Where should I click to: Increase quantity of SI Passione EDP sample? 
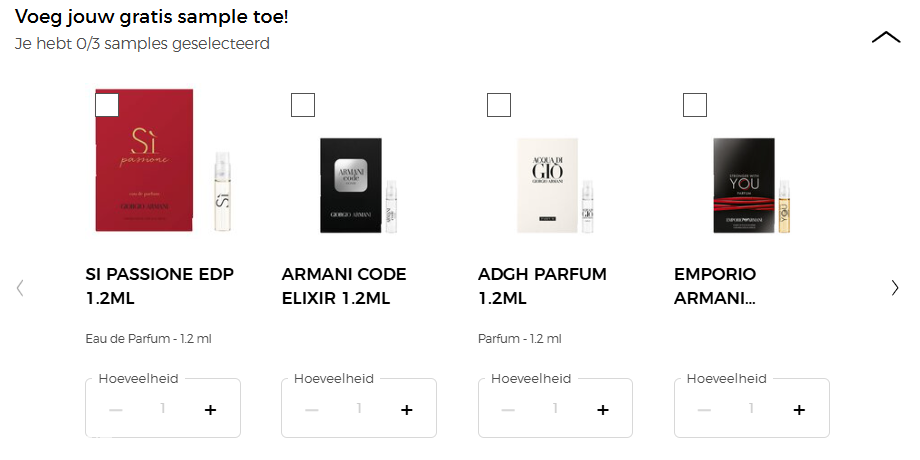coord(210,410)
